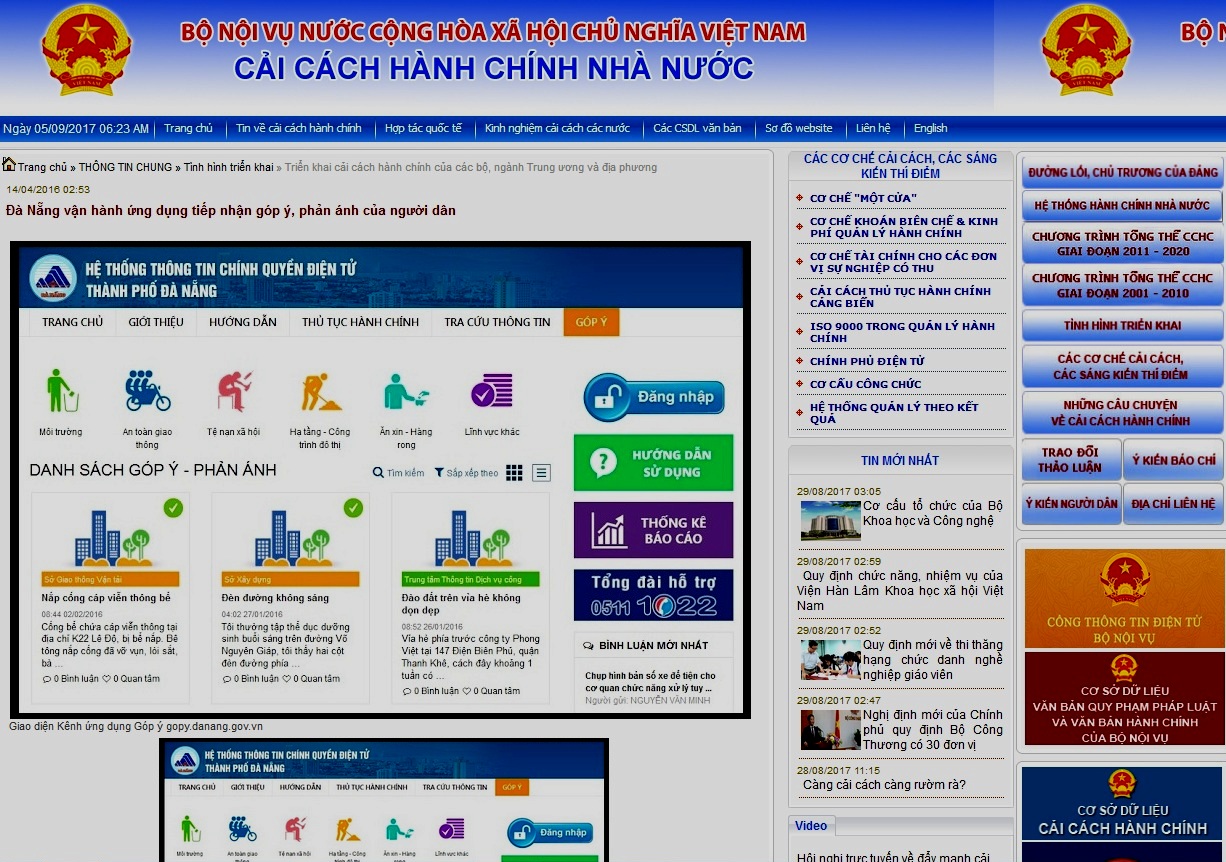Click article date 14/04/2016 02:53

[x=48, y=189]
